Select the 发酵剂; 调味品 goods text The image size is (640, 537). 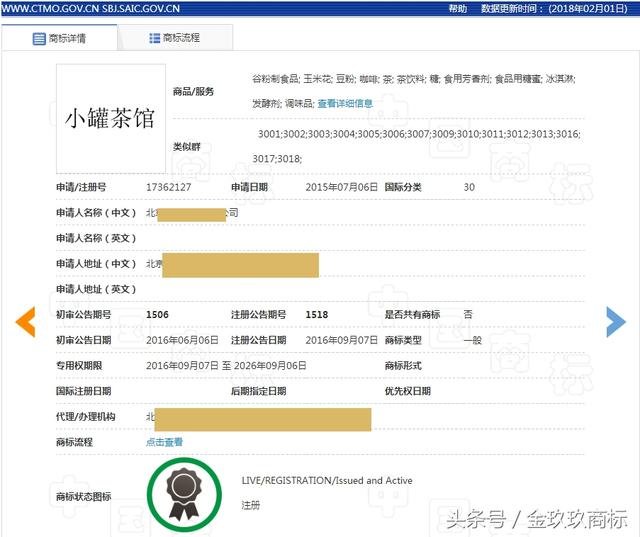point(283,104)
